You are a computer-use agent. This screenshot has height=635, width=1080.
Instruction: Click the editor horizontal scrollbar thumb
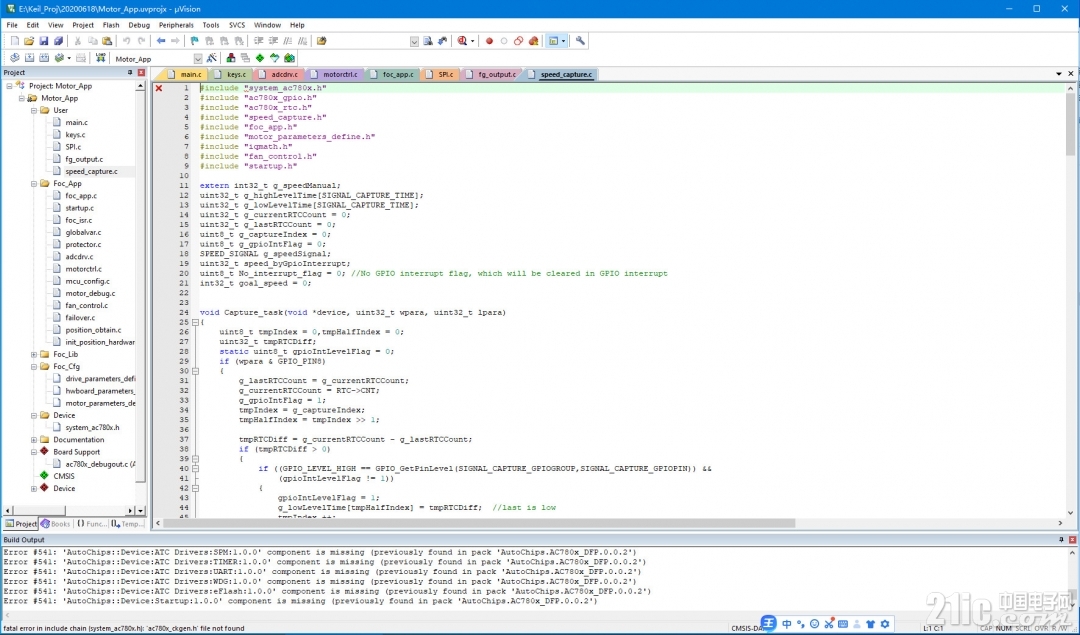coord(479,523)
